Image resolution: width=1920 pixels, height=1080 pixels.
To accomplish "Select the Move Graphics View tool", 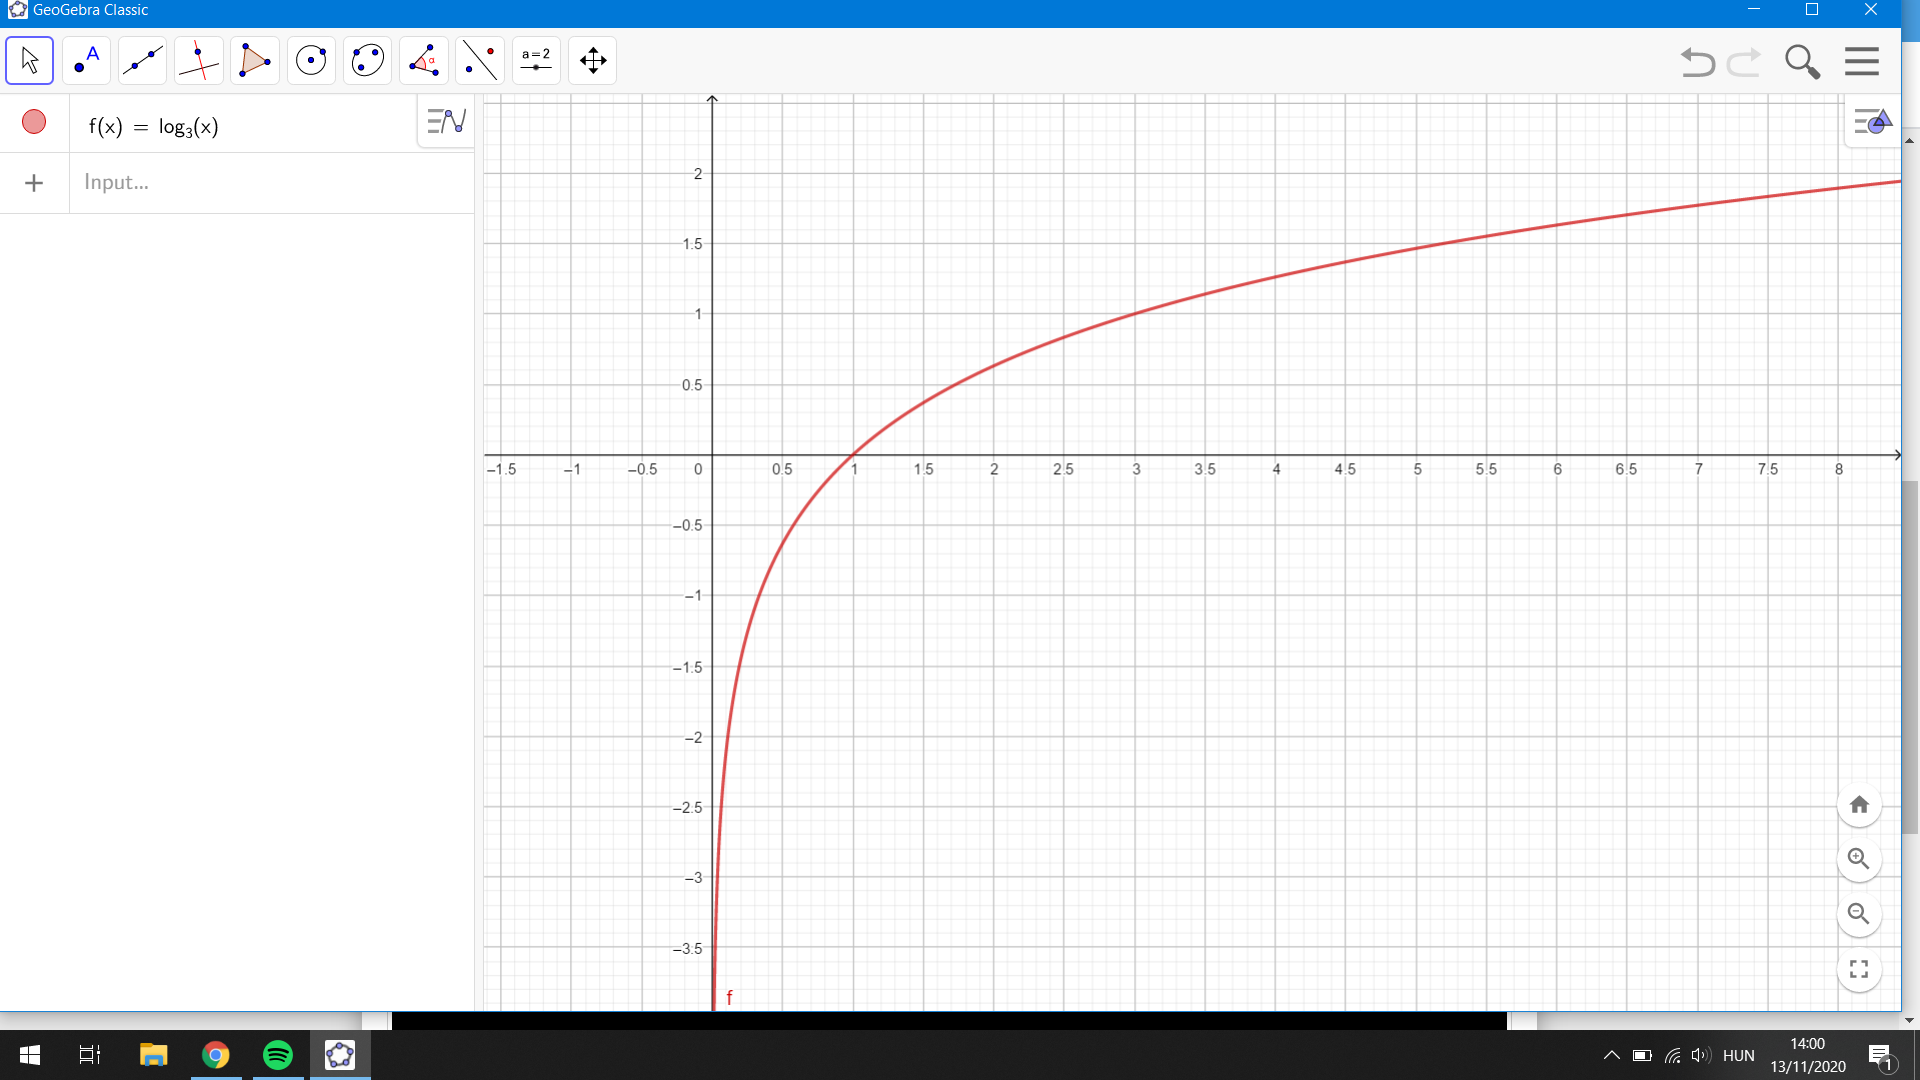I will click(593, 61).
